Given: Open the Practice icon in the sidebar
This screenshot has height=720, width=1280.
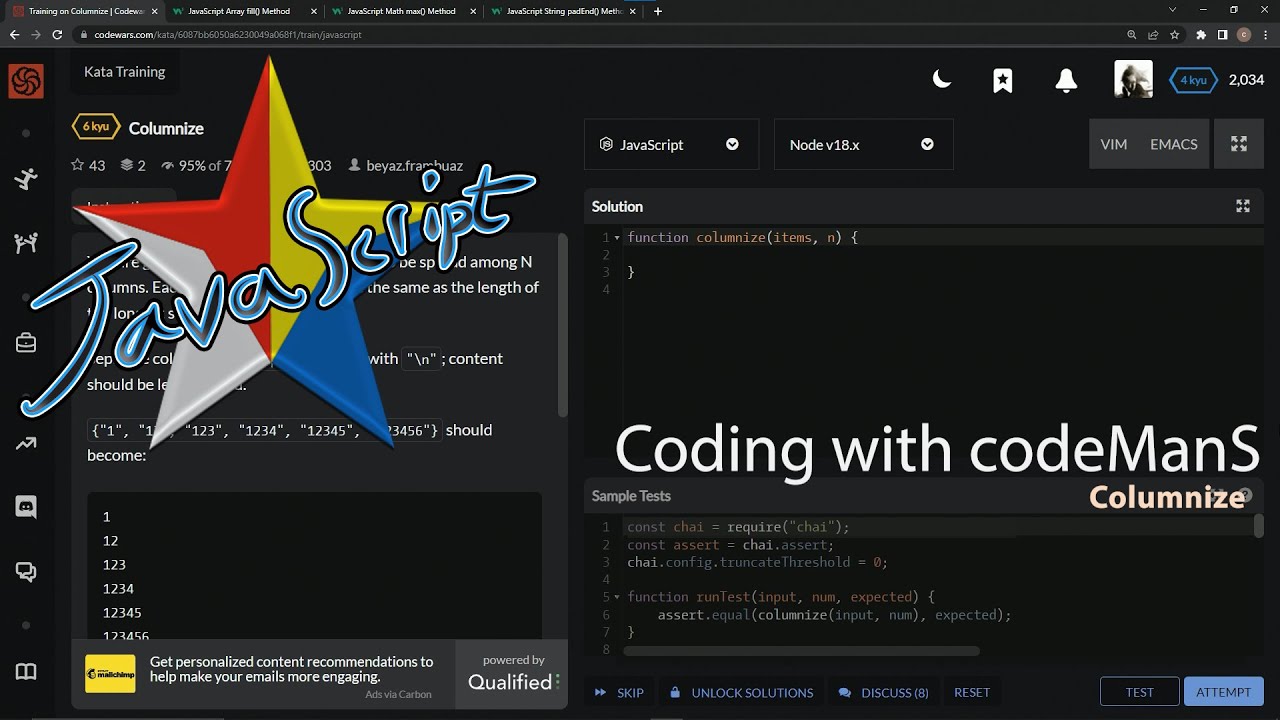Looking at the screenshot, I should click(x=26, y=179).
